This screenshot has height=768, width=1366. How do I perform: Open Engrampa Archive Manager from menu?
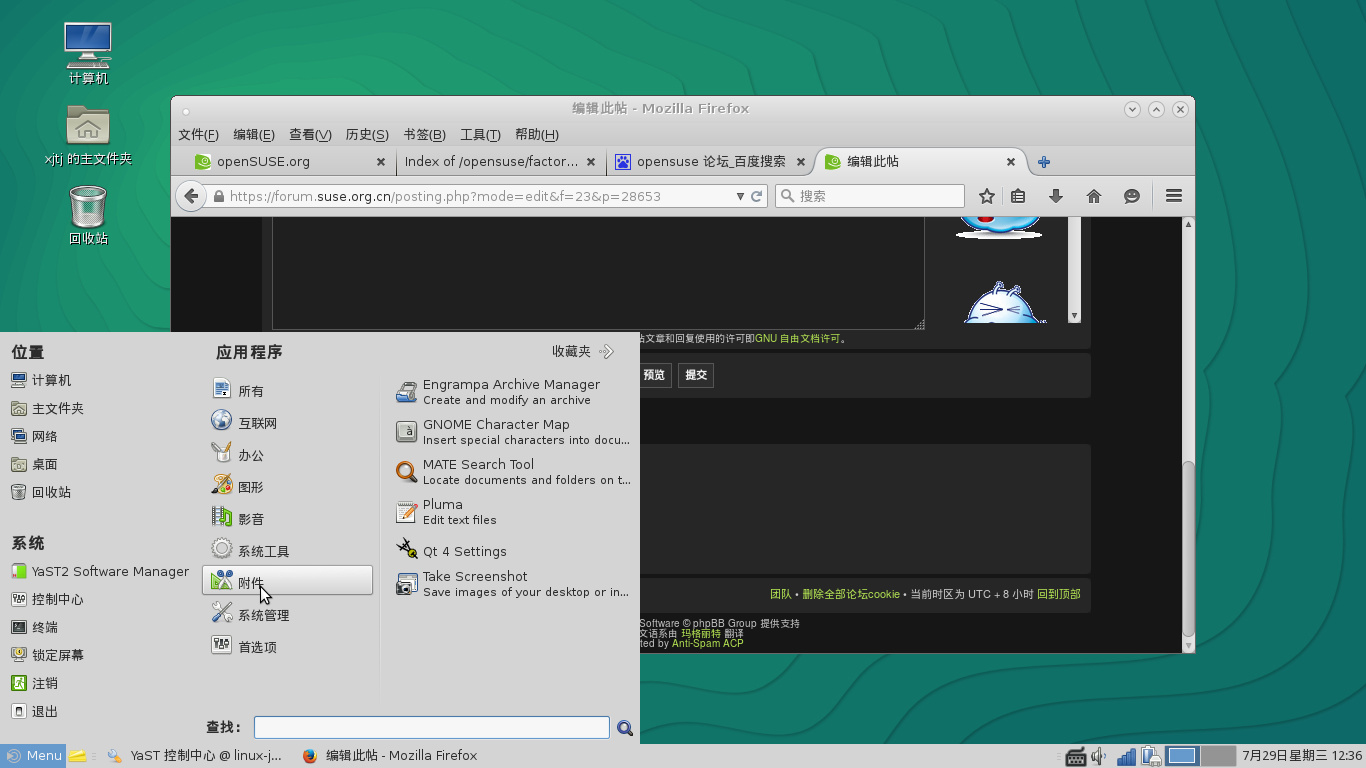click(x=513, y=392)
